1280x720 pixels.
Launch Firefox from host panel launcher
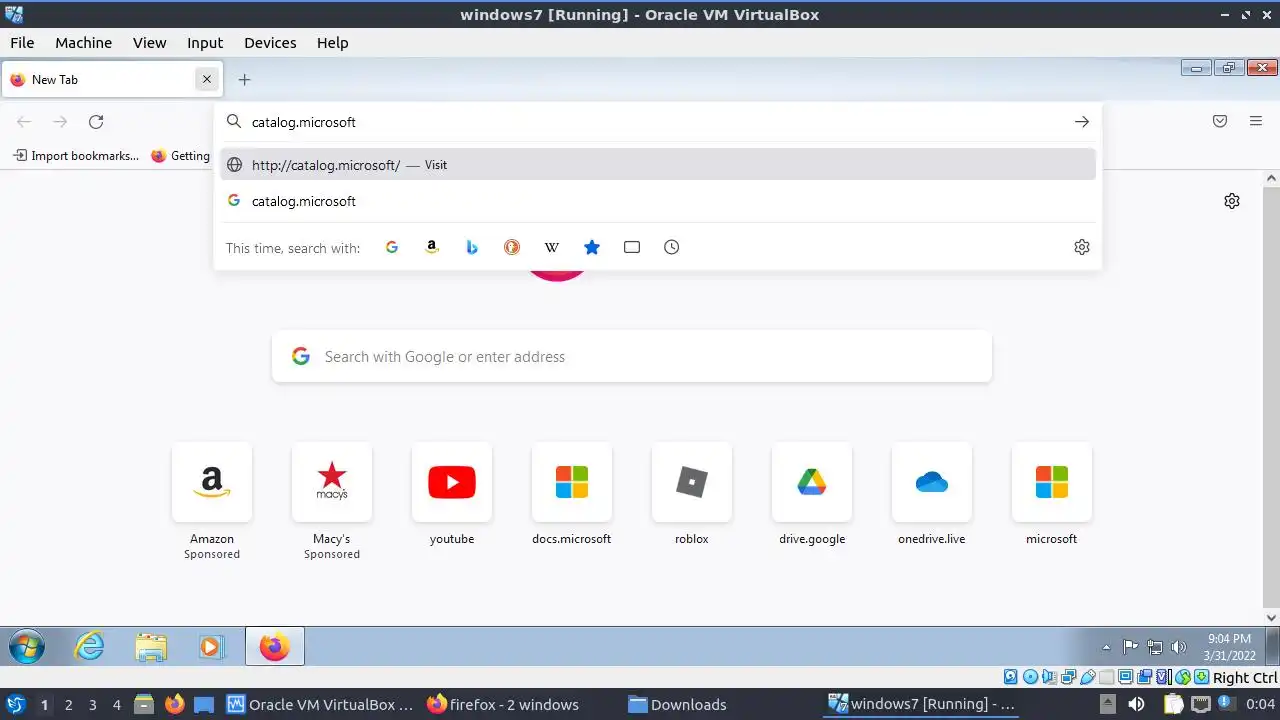175,704
